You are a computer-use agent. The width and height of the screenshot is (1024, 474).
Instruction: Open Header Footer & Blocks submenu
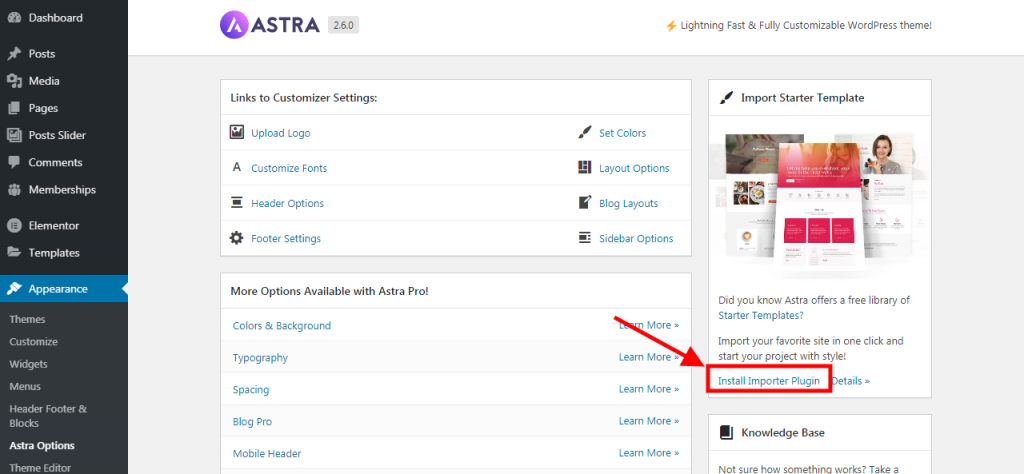click(48, 416)
